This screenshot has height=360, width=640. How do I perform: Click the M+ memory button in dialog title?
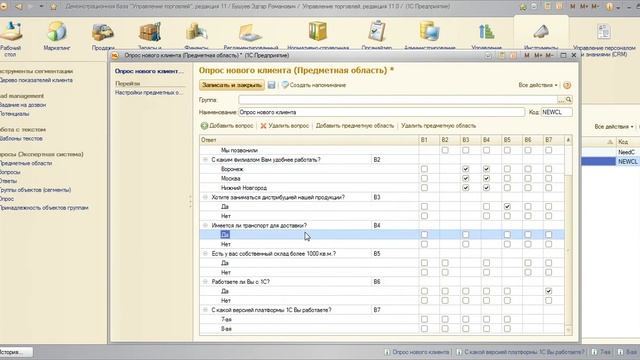538,55
